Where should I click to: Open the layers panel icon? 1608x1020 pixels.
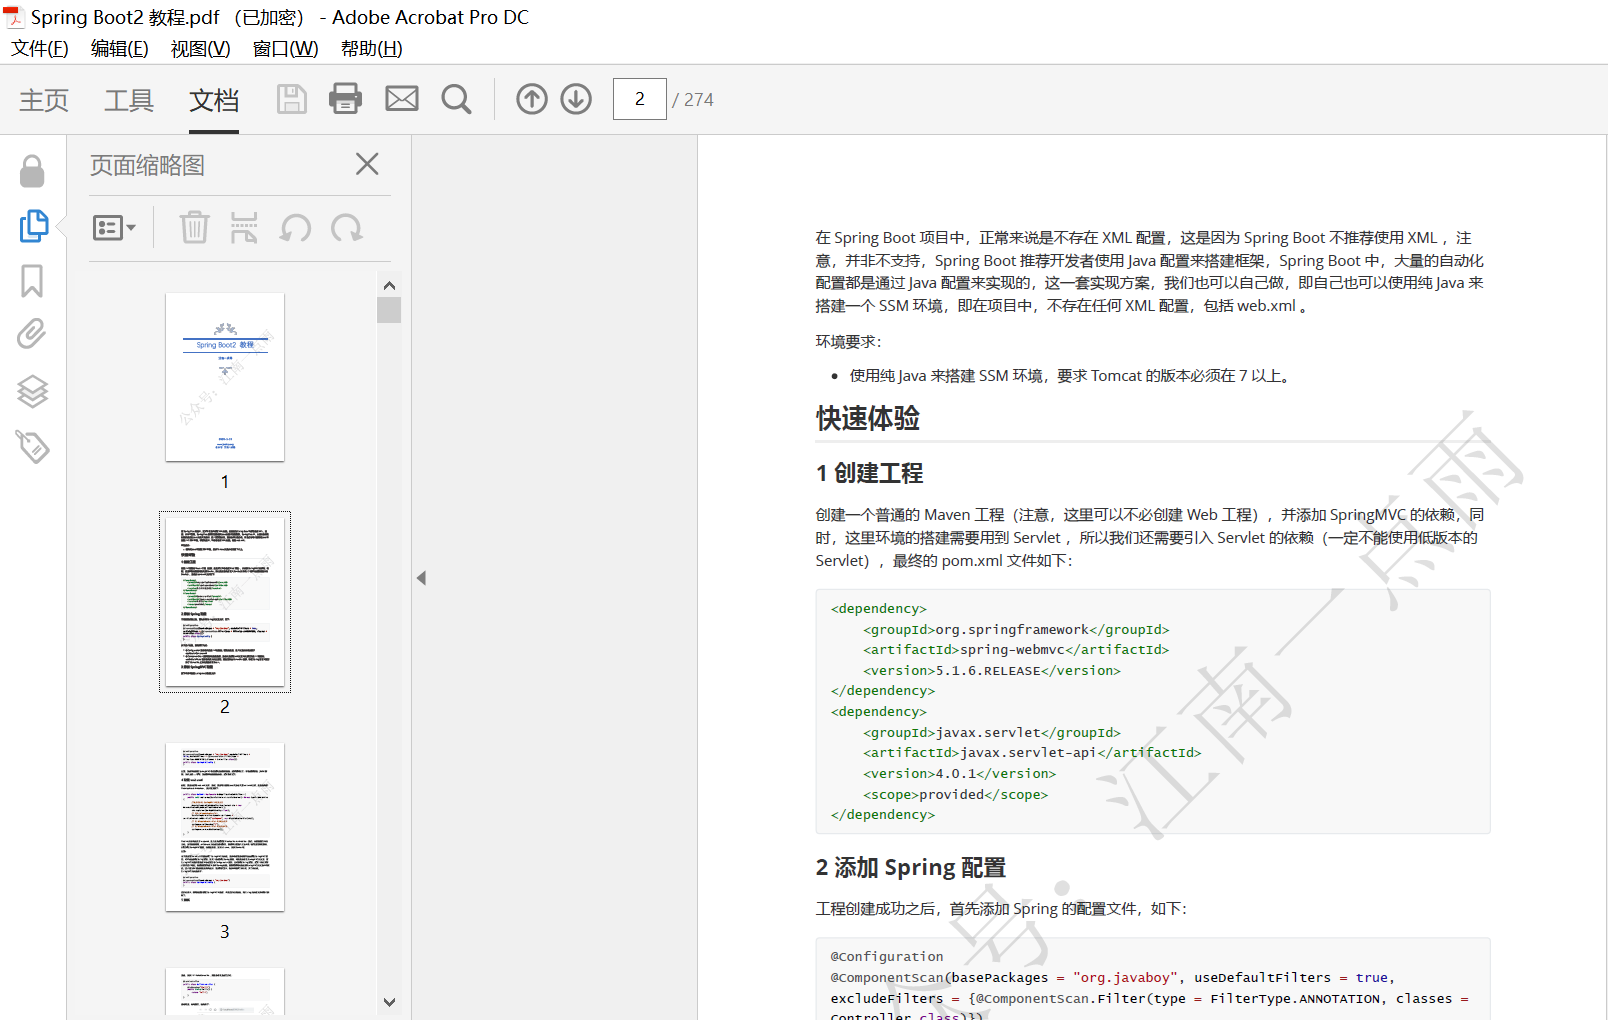[32, 391]
